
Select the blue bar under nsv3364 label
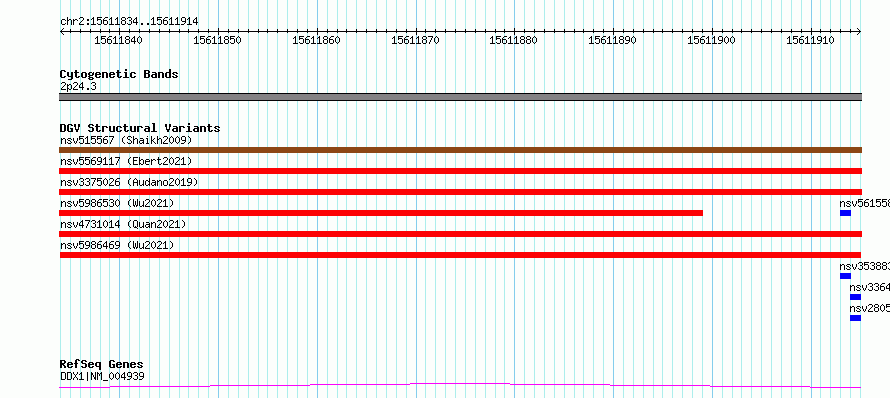pos(855,297)
